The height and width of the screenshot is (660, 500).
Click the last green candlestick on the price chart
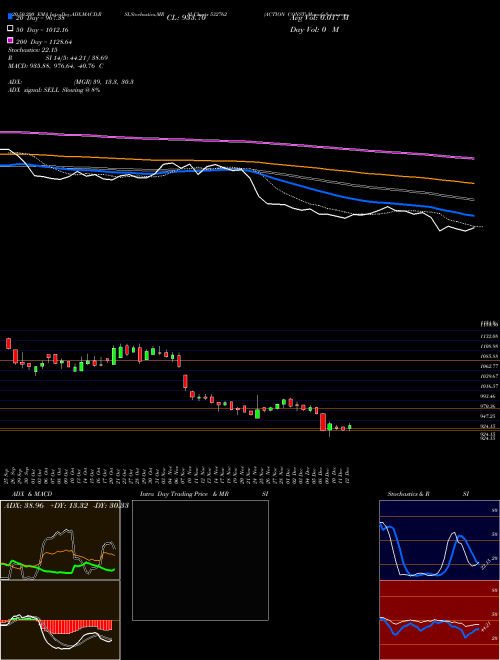[x=350, y=427]
